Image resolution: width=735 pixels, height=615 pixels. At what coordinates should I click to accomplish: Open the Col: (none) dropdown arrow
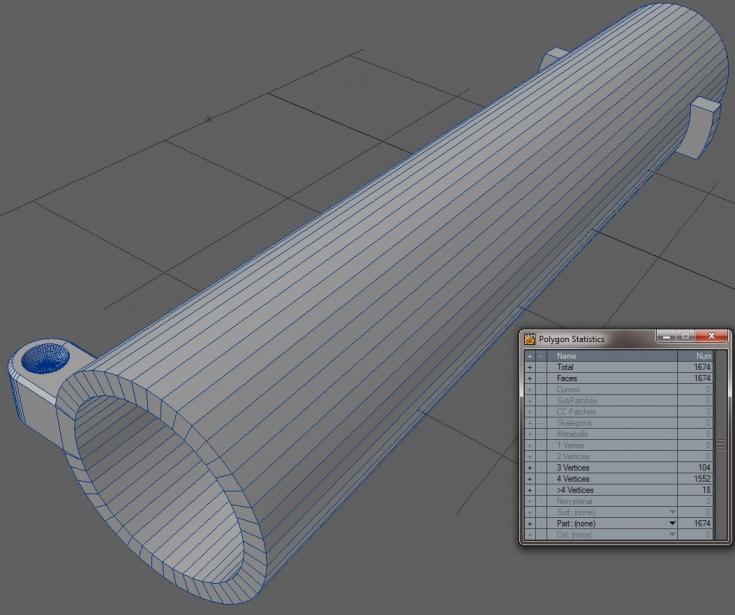click(x=672, y=534)
